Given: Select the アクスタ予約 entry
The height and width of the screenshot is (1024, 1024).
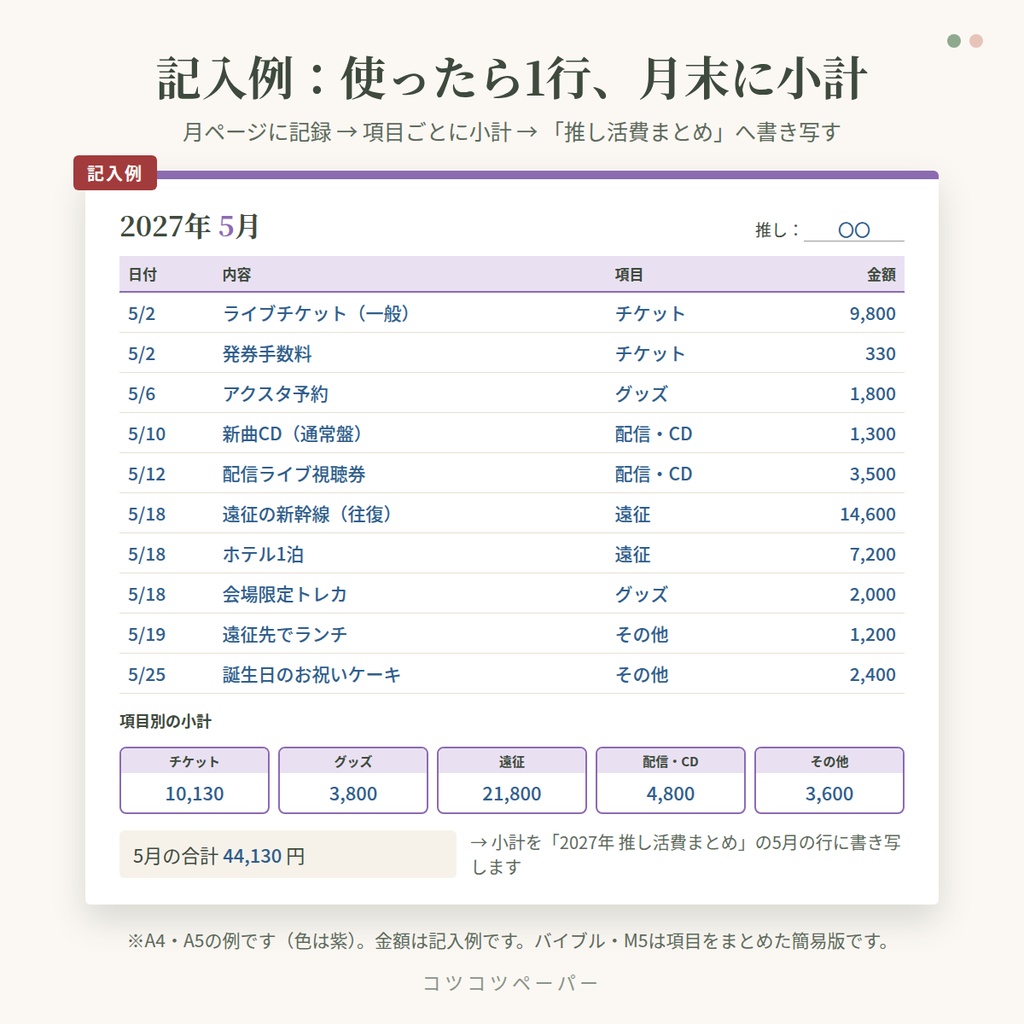Looking at the screenshot, I should 275,394.
